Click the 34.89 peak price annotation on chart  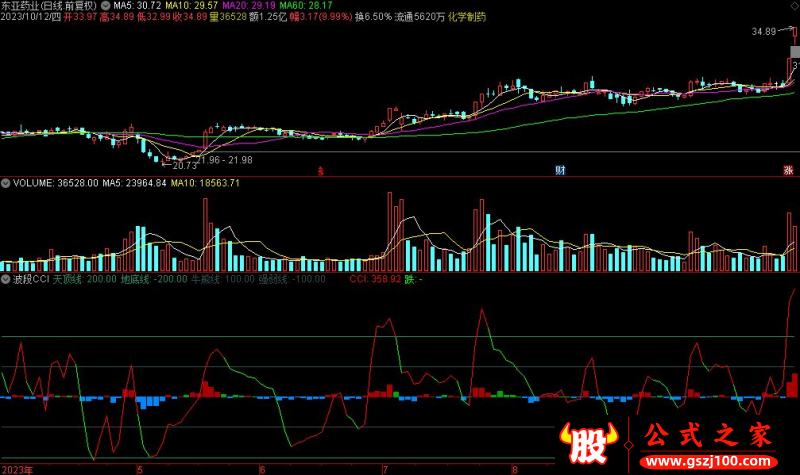(x=764, y=32)
